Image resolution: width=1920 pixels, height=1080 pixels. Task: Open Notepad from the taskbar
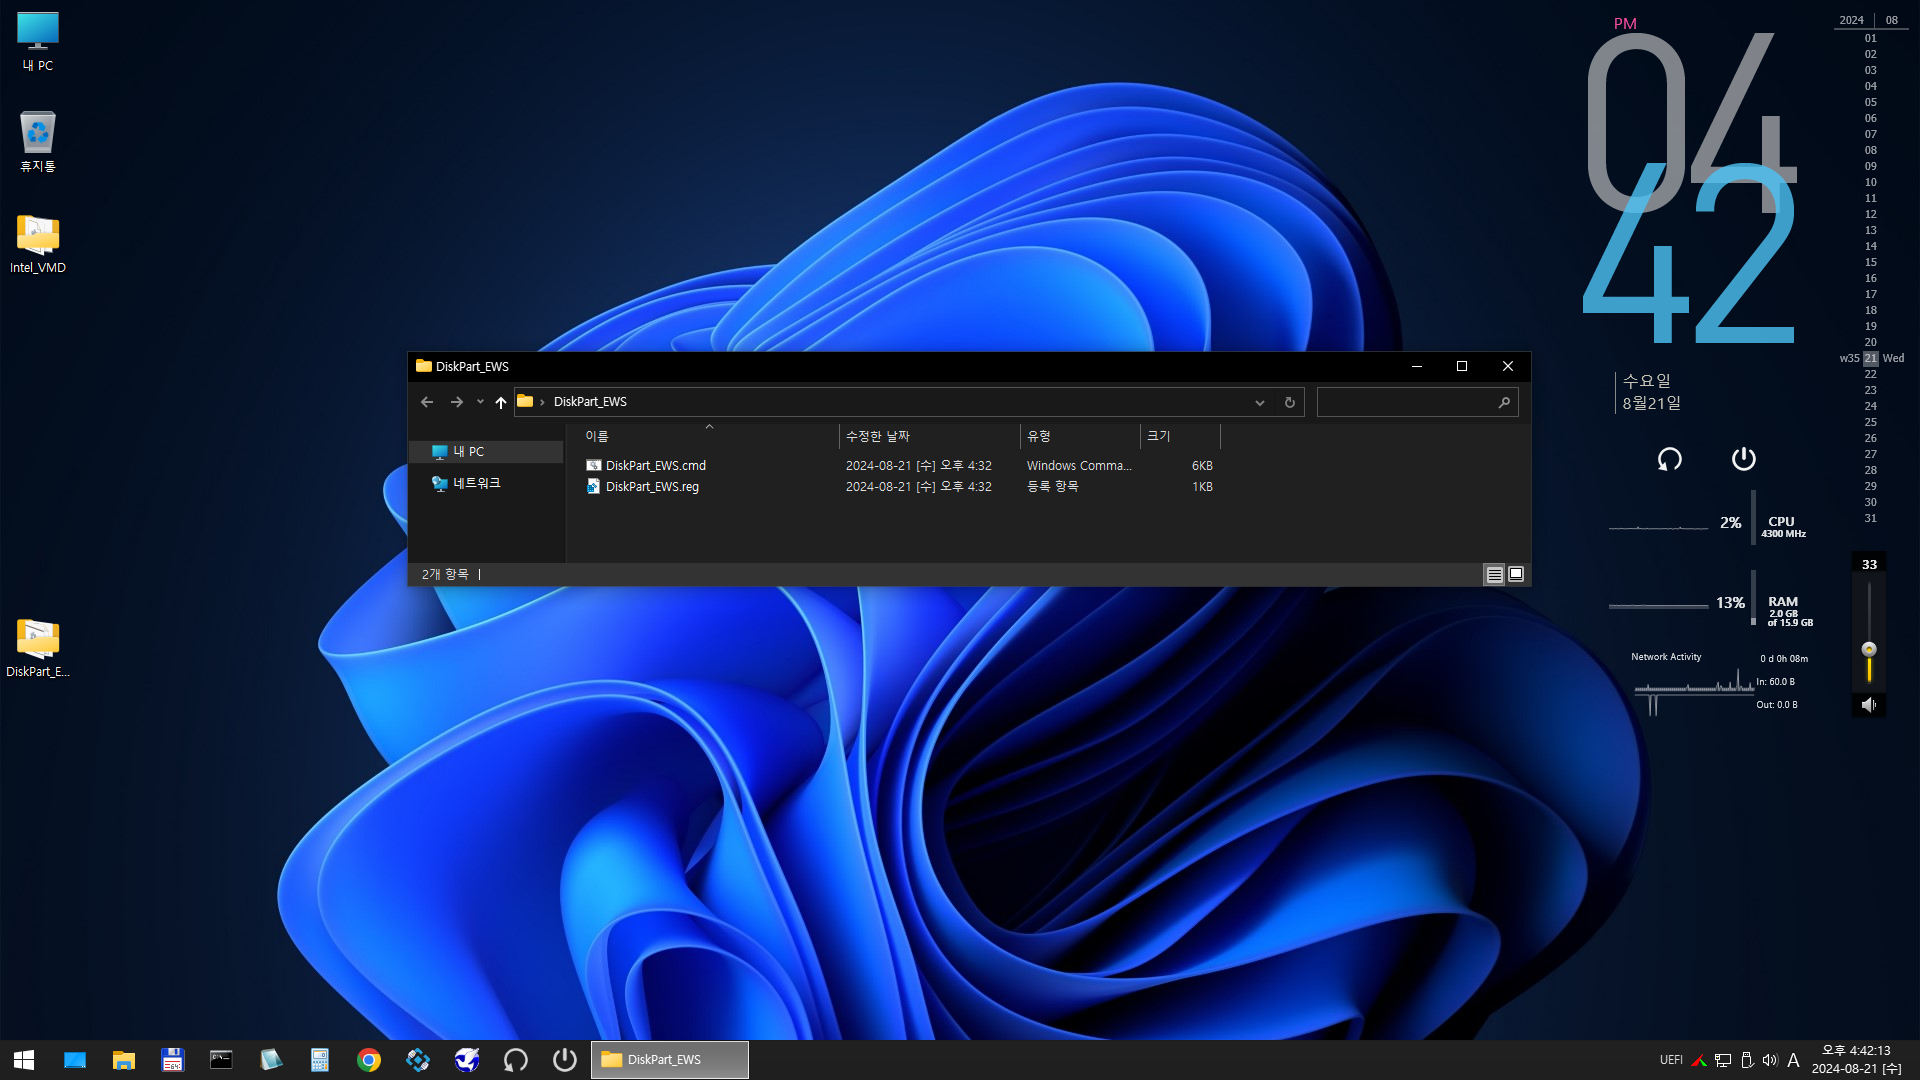coord(270,1060)
